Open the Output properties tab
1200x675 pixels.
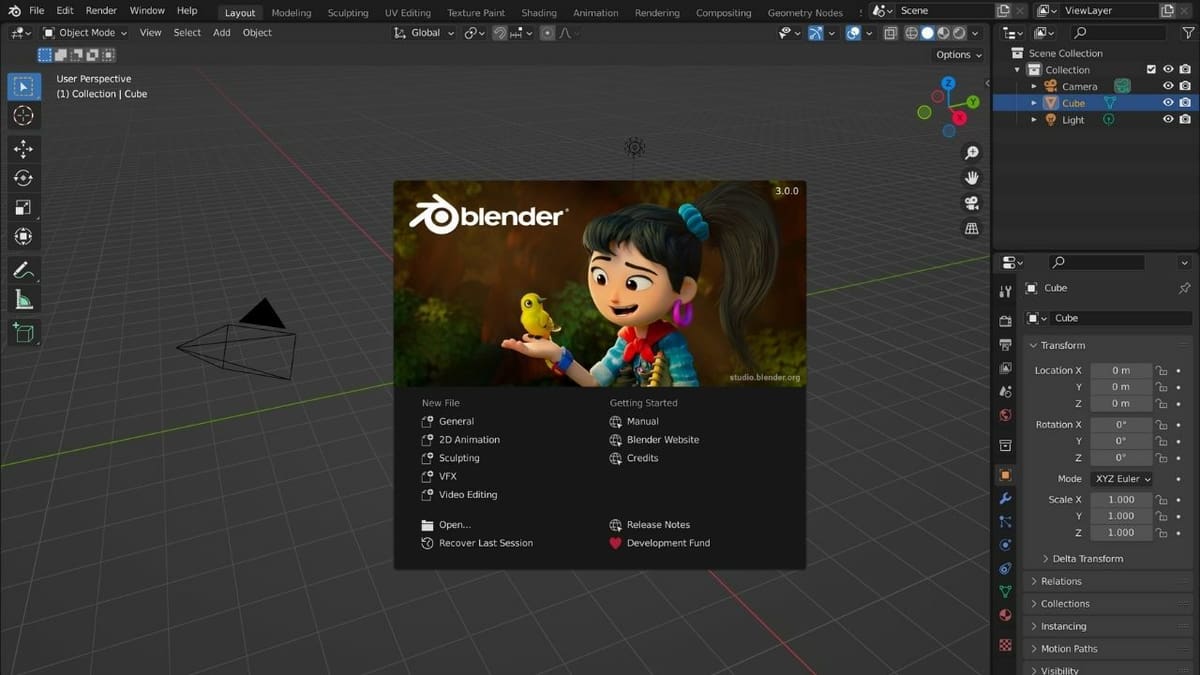tap(1005, 344)
